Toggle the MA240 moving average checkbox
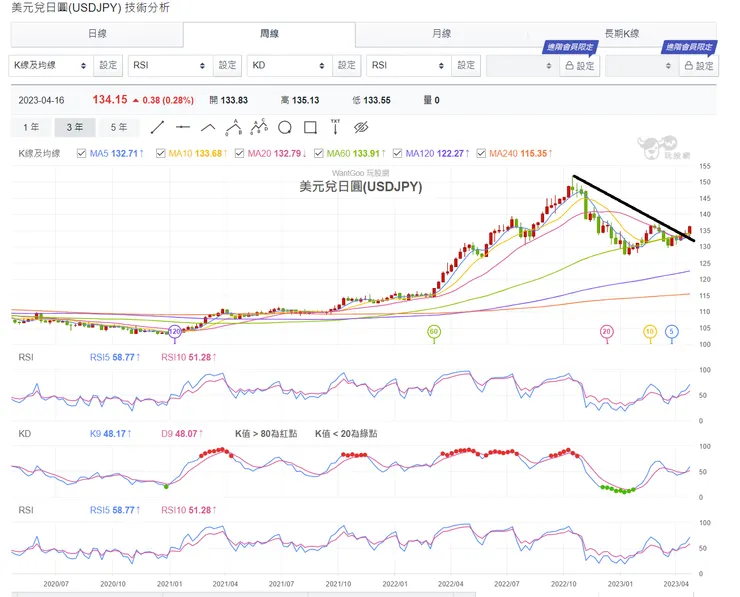740x597 pixels. [x=481, y=153]
